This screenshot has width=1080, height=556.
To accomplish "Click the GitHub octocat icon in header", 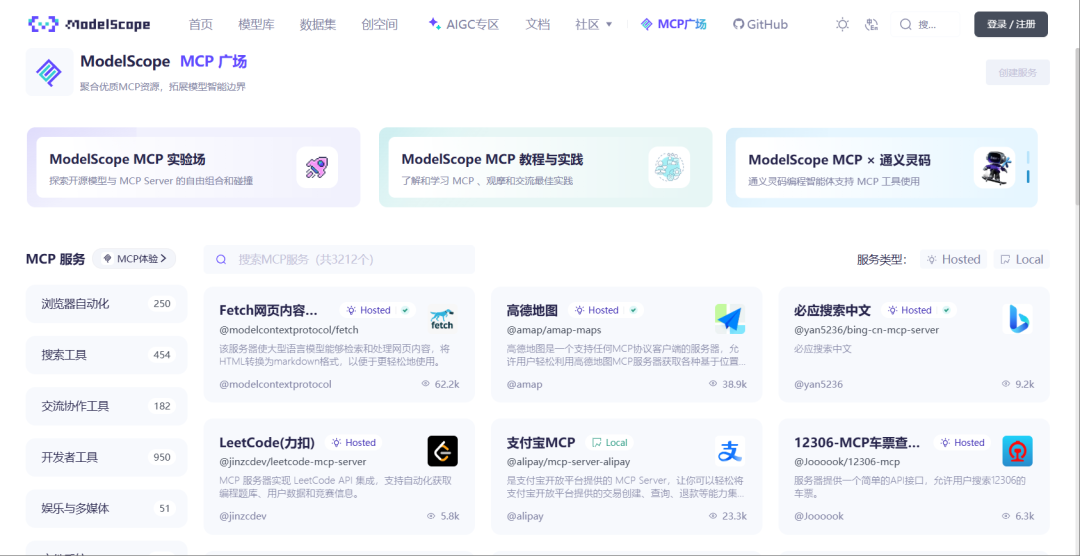I will 738,25.
